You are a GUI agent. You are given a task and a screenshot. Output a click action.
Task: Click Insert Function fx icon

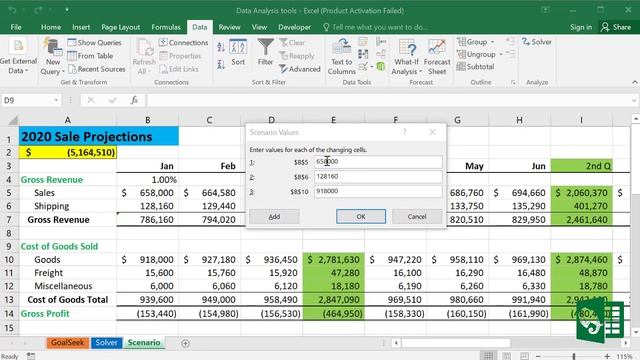134,100
